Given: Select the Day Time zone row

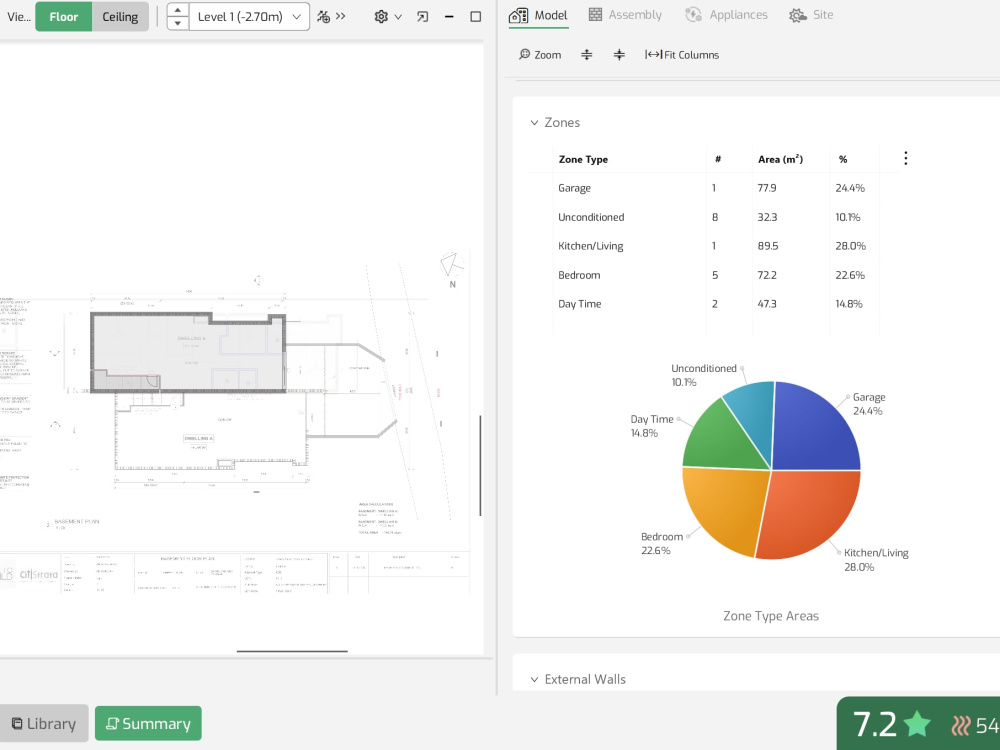Looking at the screenshot, I should (x=714, y=304).
